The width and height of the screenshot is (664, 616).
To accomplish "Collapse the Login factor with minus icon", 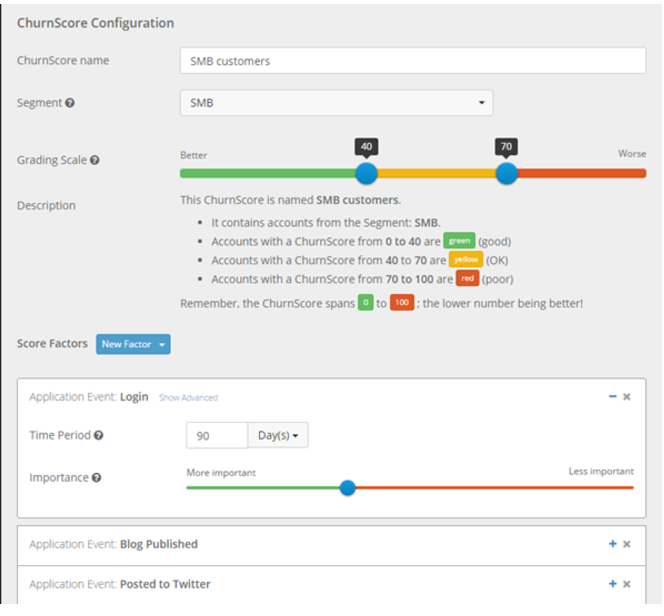I will [612, 397].
